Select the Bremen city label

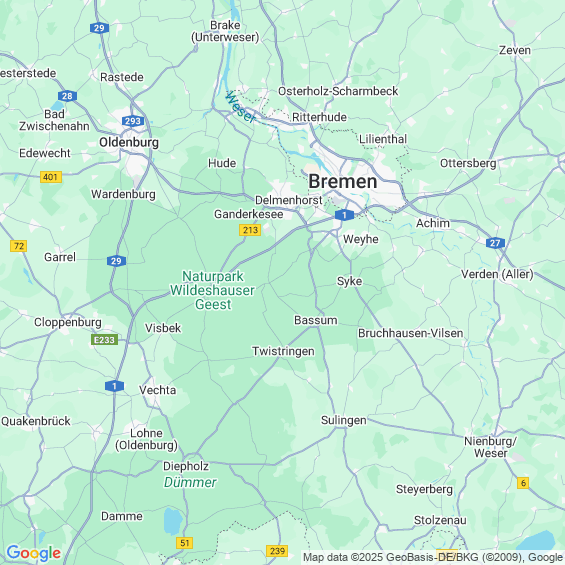[x=343, y=181]
